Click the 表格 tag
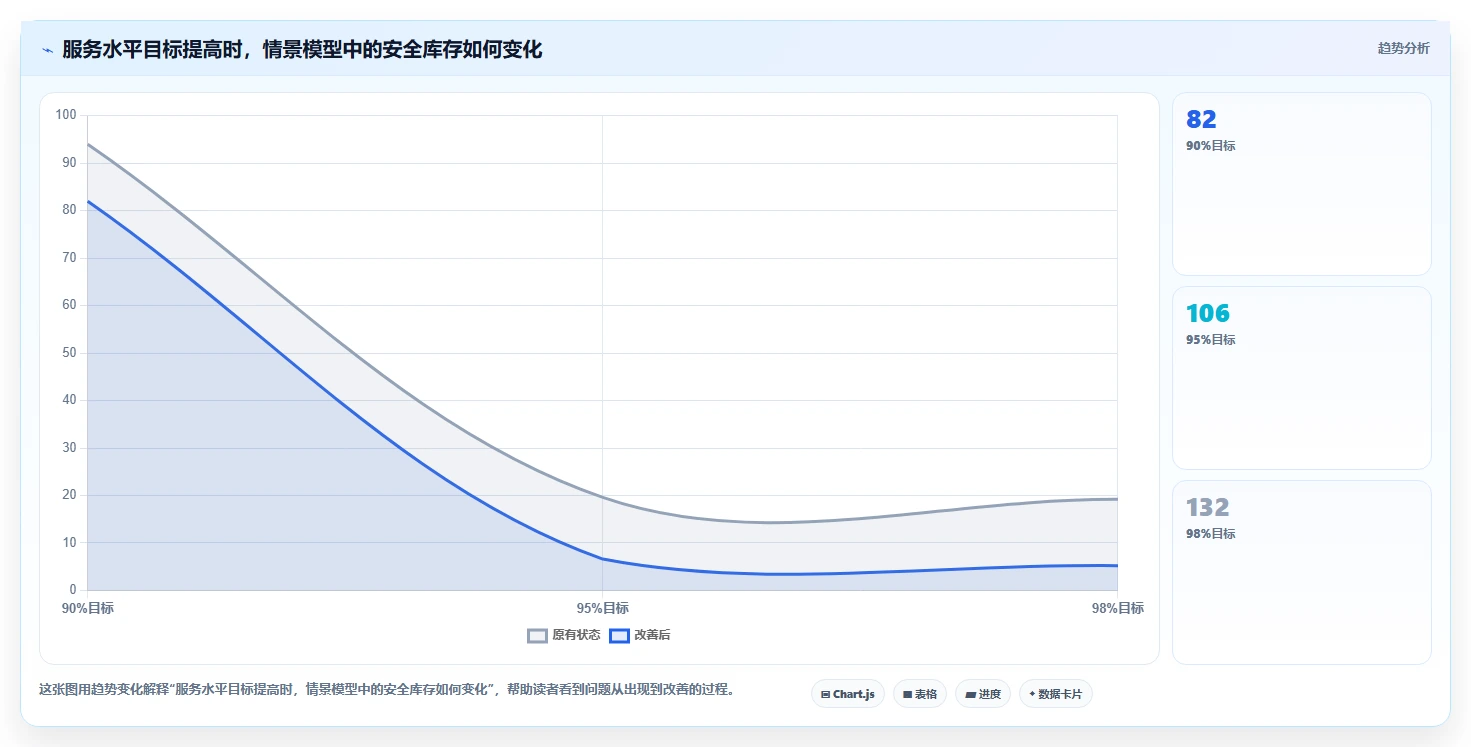 (x=919, y=694)
